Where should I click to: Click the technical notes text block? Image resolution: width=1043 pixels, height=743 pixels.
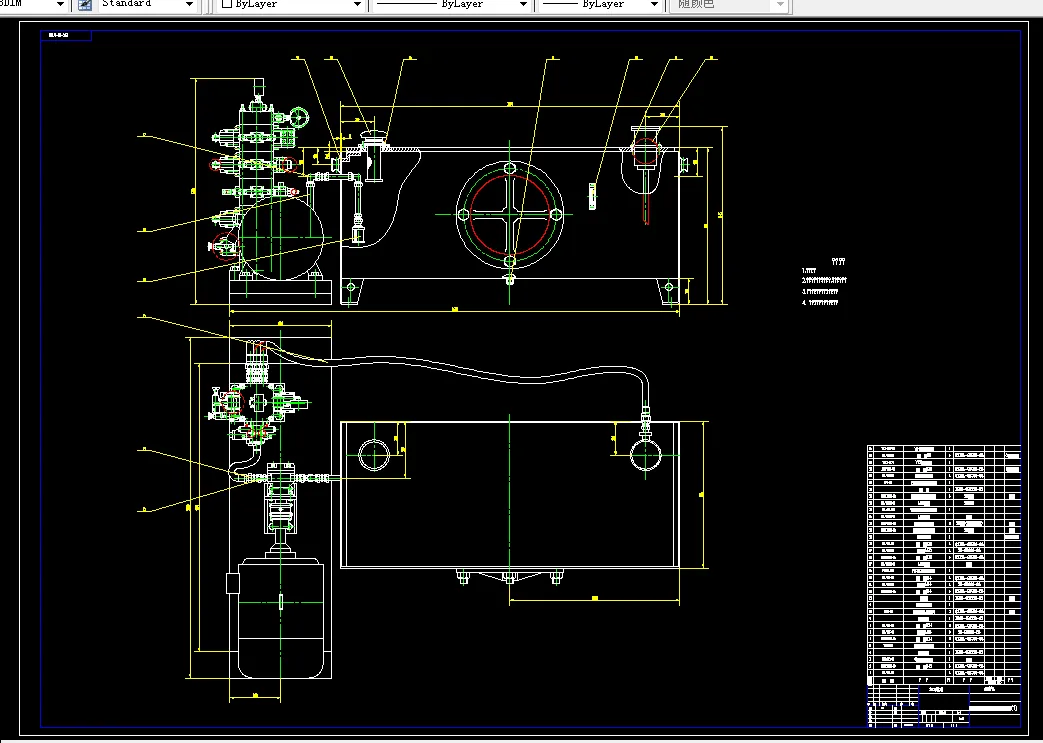tap(824, 283)
